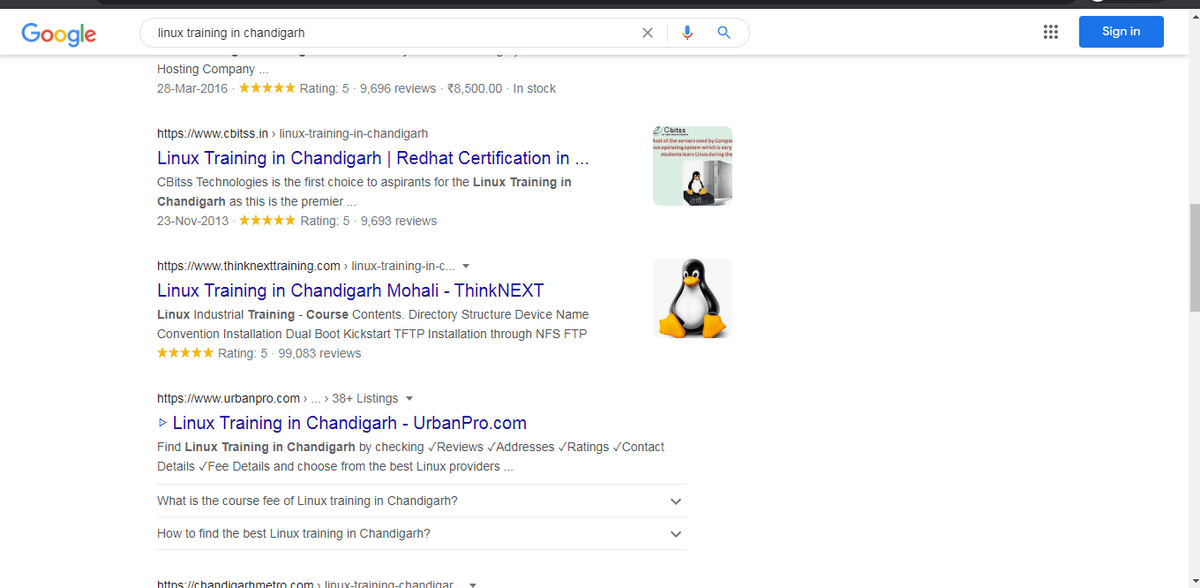
Task: Click the '38+ Listings' text
Action: pyautogui.click(x=365, y=398)
